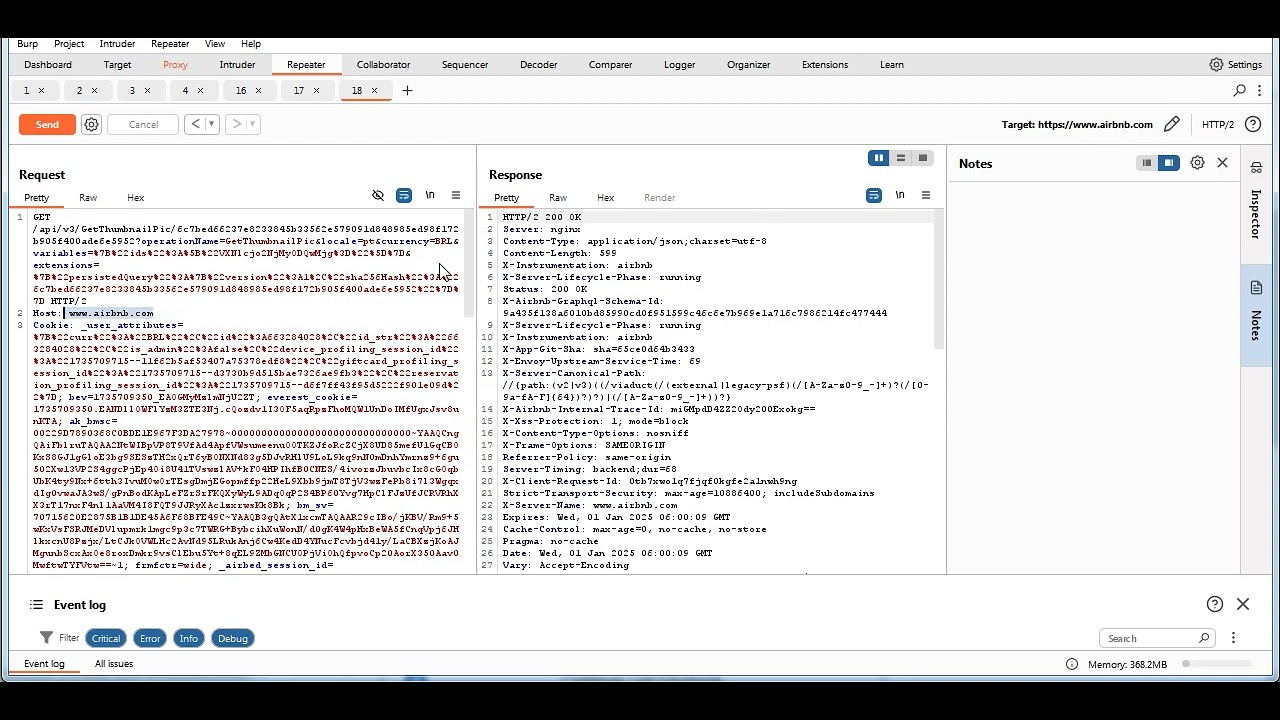Switch Request view to Raw
1280x720 pixels.
tap(88, 198)
